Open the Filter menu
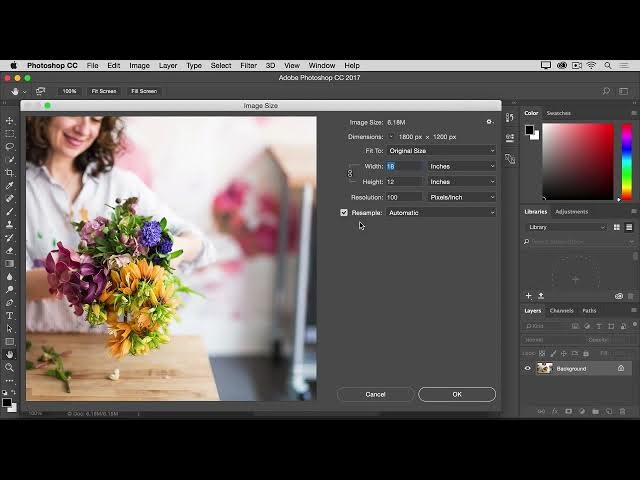This screenshot has width=640, height=480. [248, 65]
